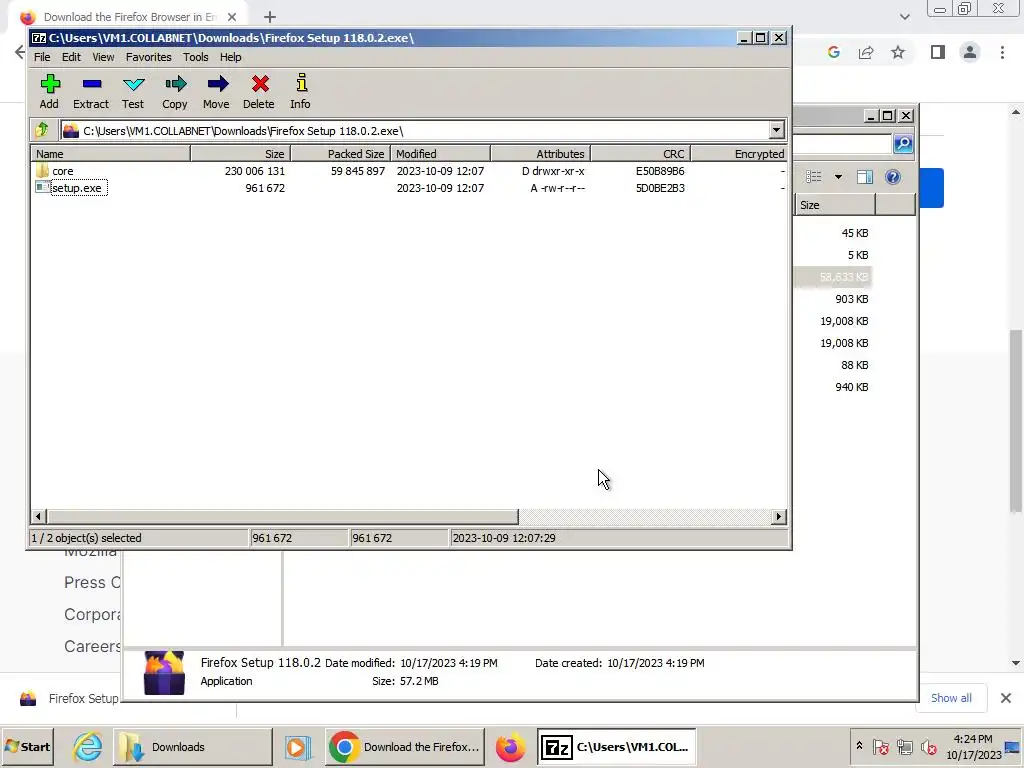The width and height of the screenshot is (1024, 768).
Task: Click the 903 KB size entry
Action: pyautogui.click(x=852, y=299)
